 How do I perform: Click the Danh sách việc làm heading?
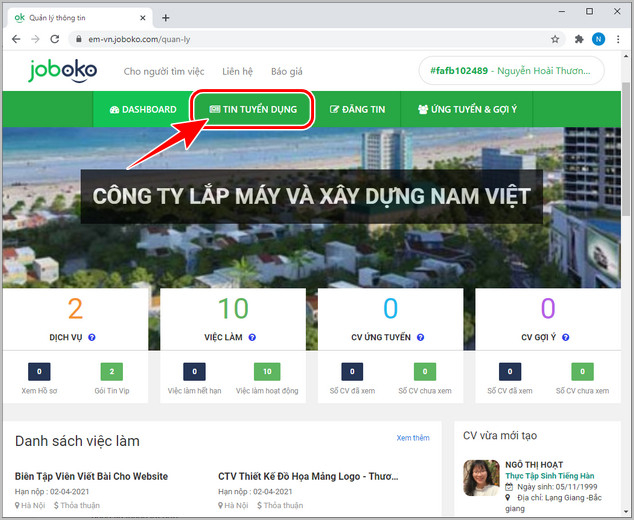(77, 441)
